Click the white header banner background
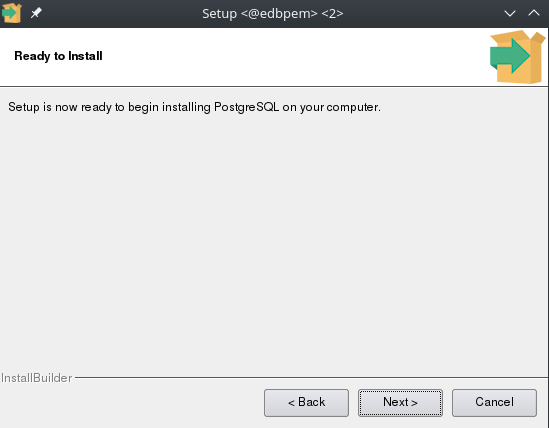The height and width of the screenshot is (428, 549). pyautogui.click(x=280, y=57)
